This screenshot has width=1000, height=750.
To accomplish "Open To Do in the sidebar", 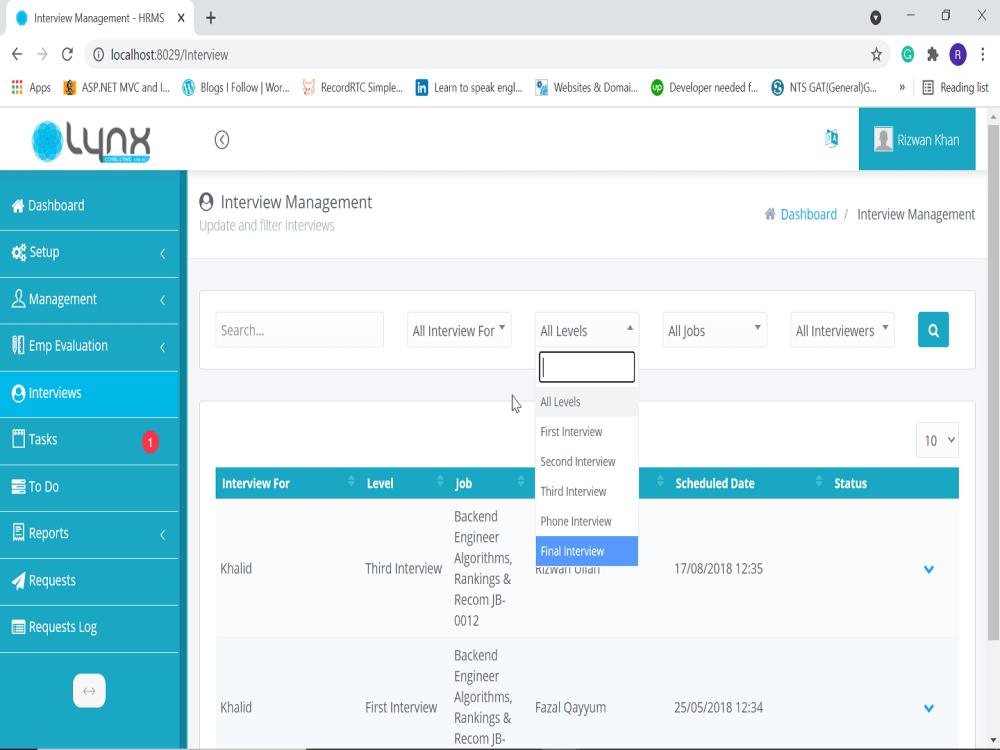I will (89, 487).
